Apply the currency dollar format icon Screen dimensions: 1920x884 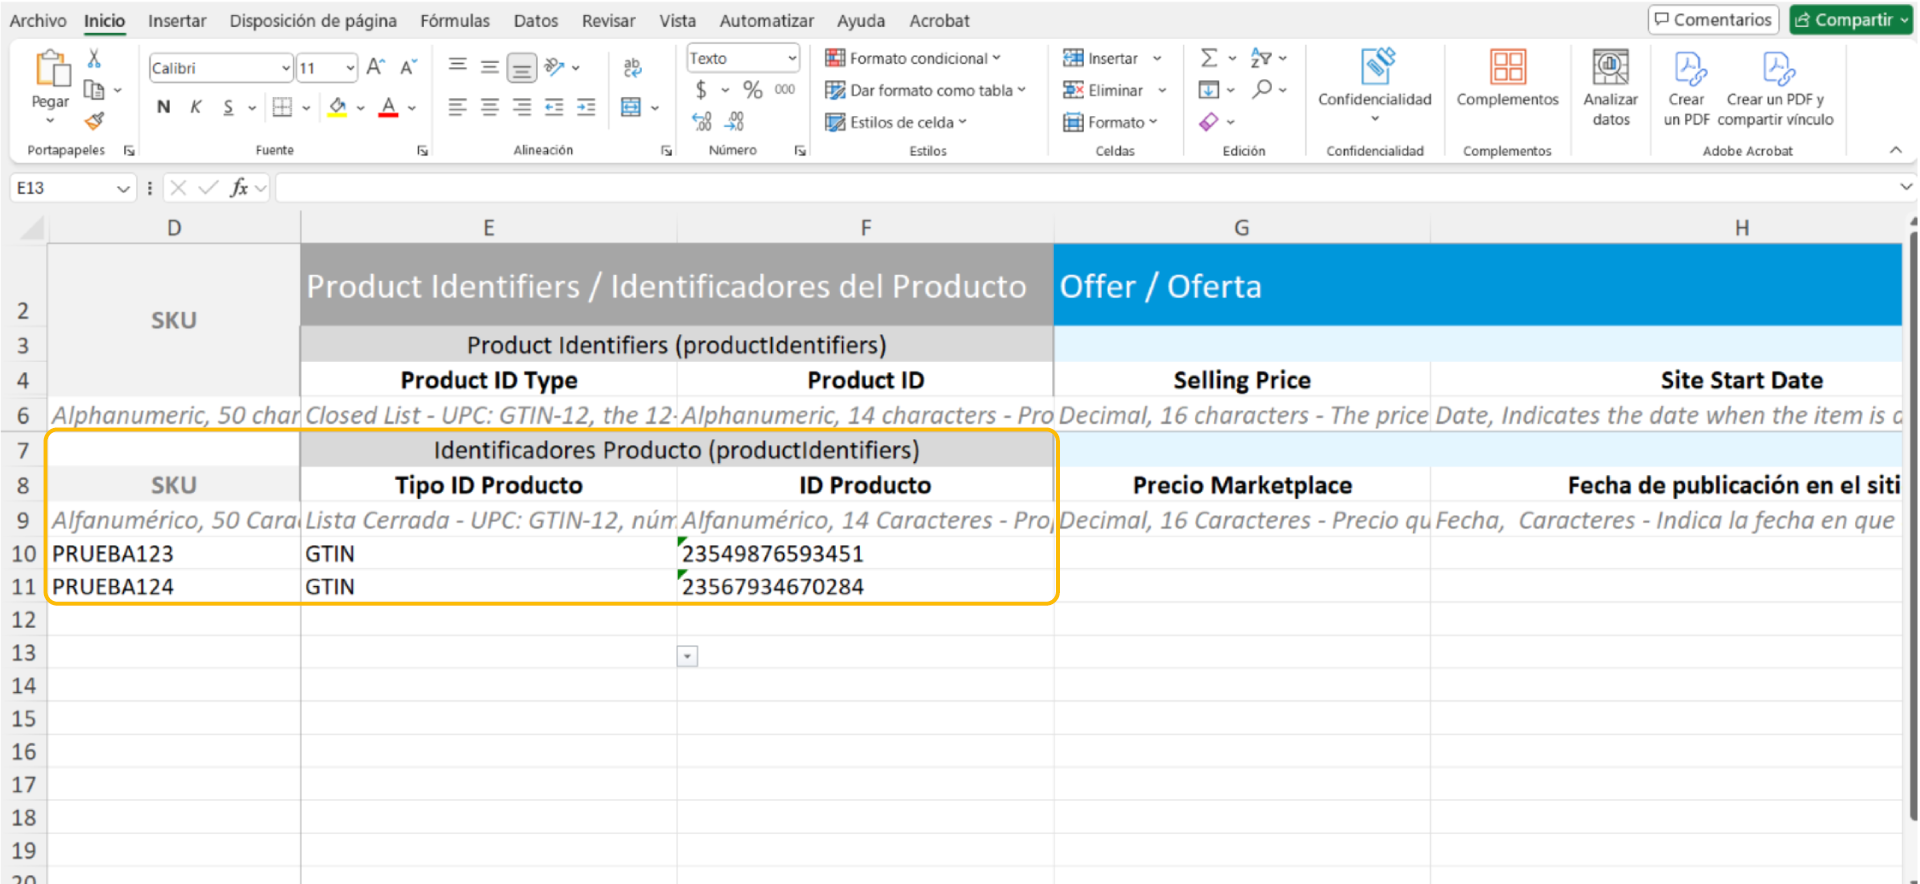[701, 90]
